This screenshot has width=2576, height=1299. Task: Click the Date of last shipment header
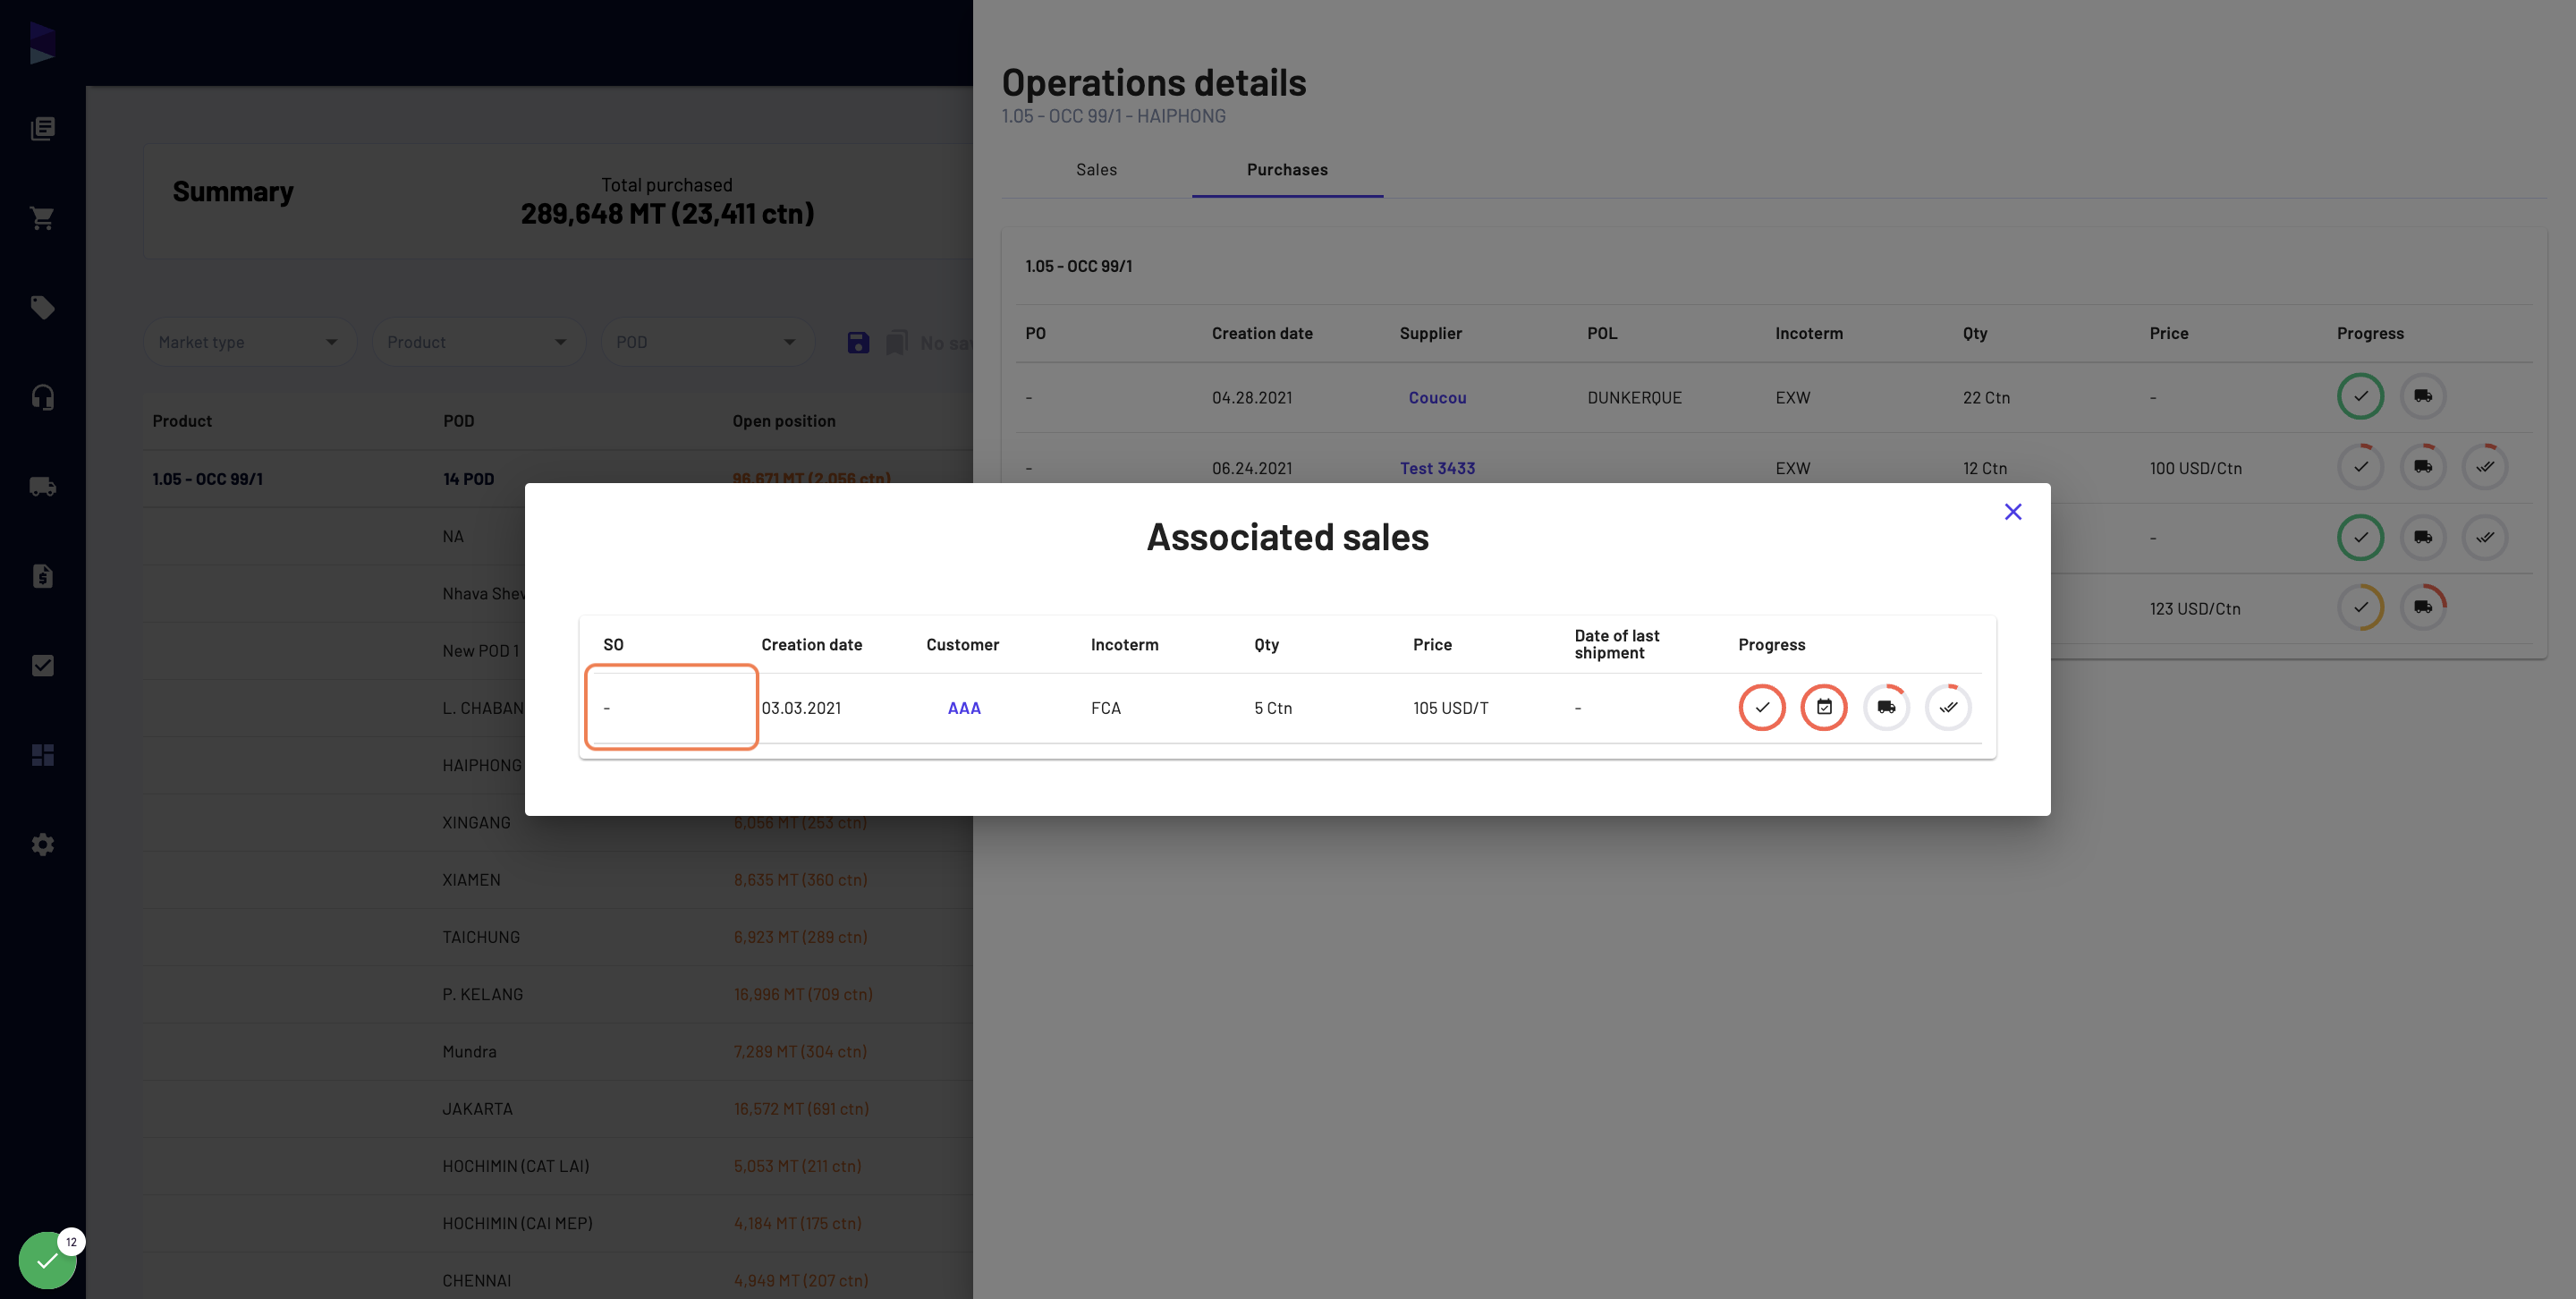[x=1616, y=644]
